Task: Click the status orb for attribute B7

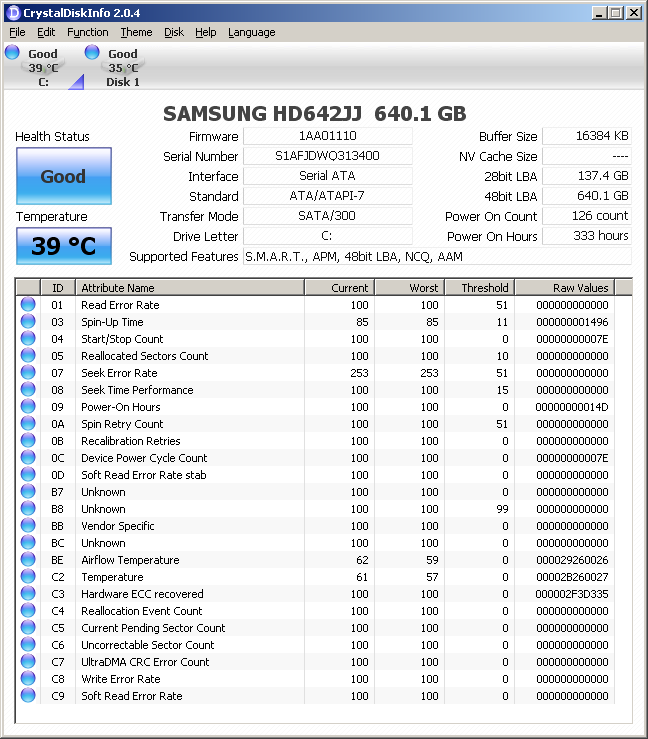Action: 28,491
